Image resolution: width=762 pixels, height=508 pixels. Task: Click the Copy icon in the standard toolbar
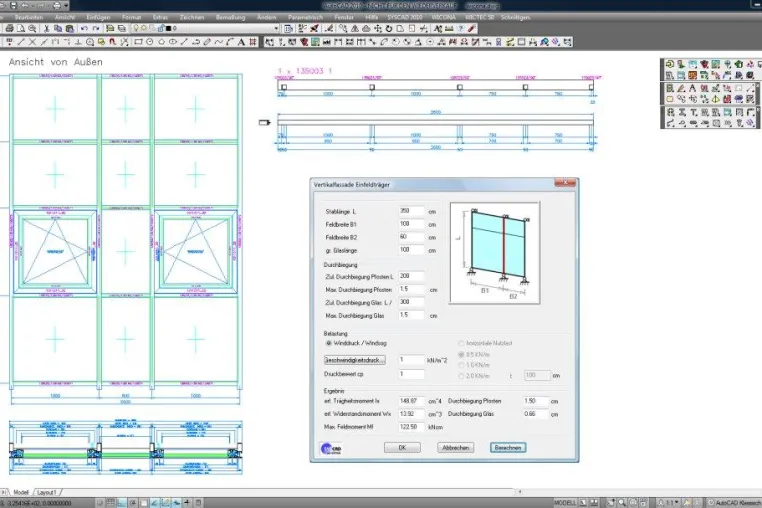pos(58,28)
